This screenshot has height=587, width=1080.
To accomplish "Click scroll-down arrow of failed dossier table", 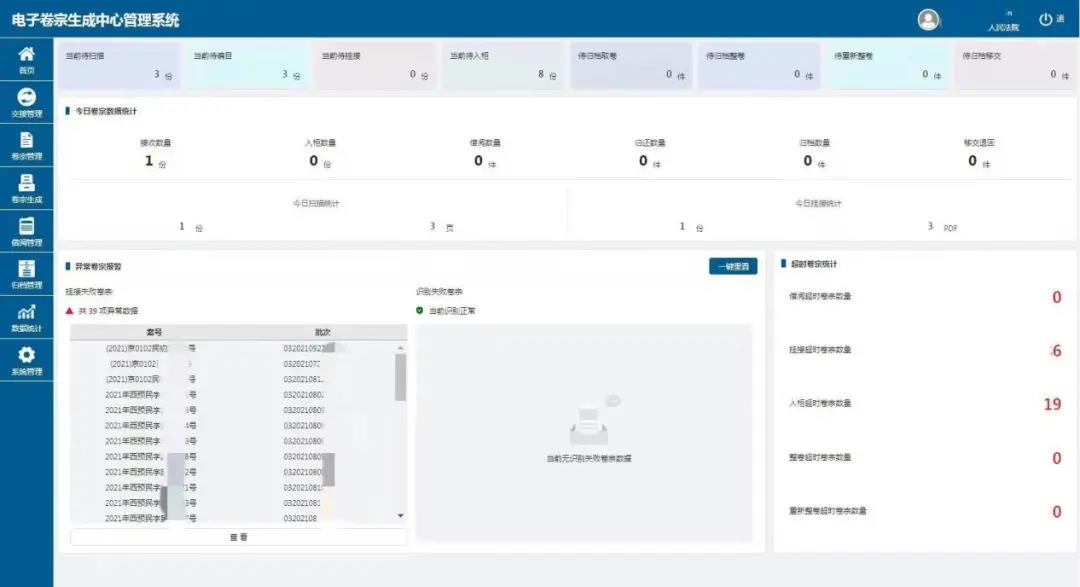I will [401, 516].
